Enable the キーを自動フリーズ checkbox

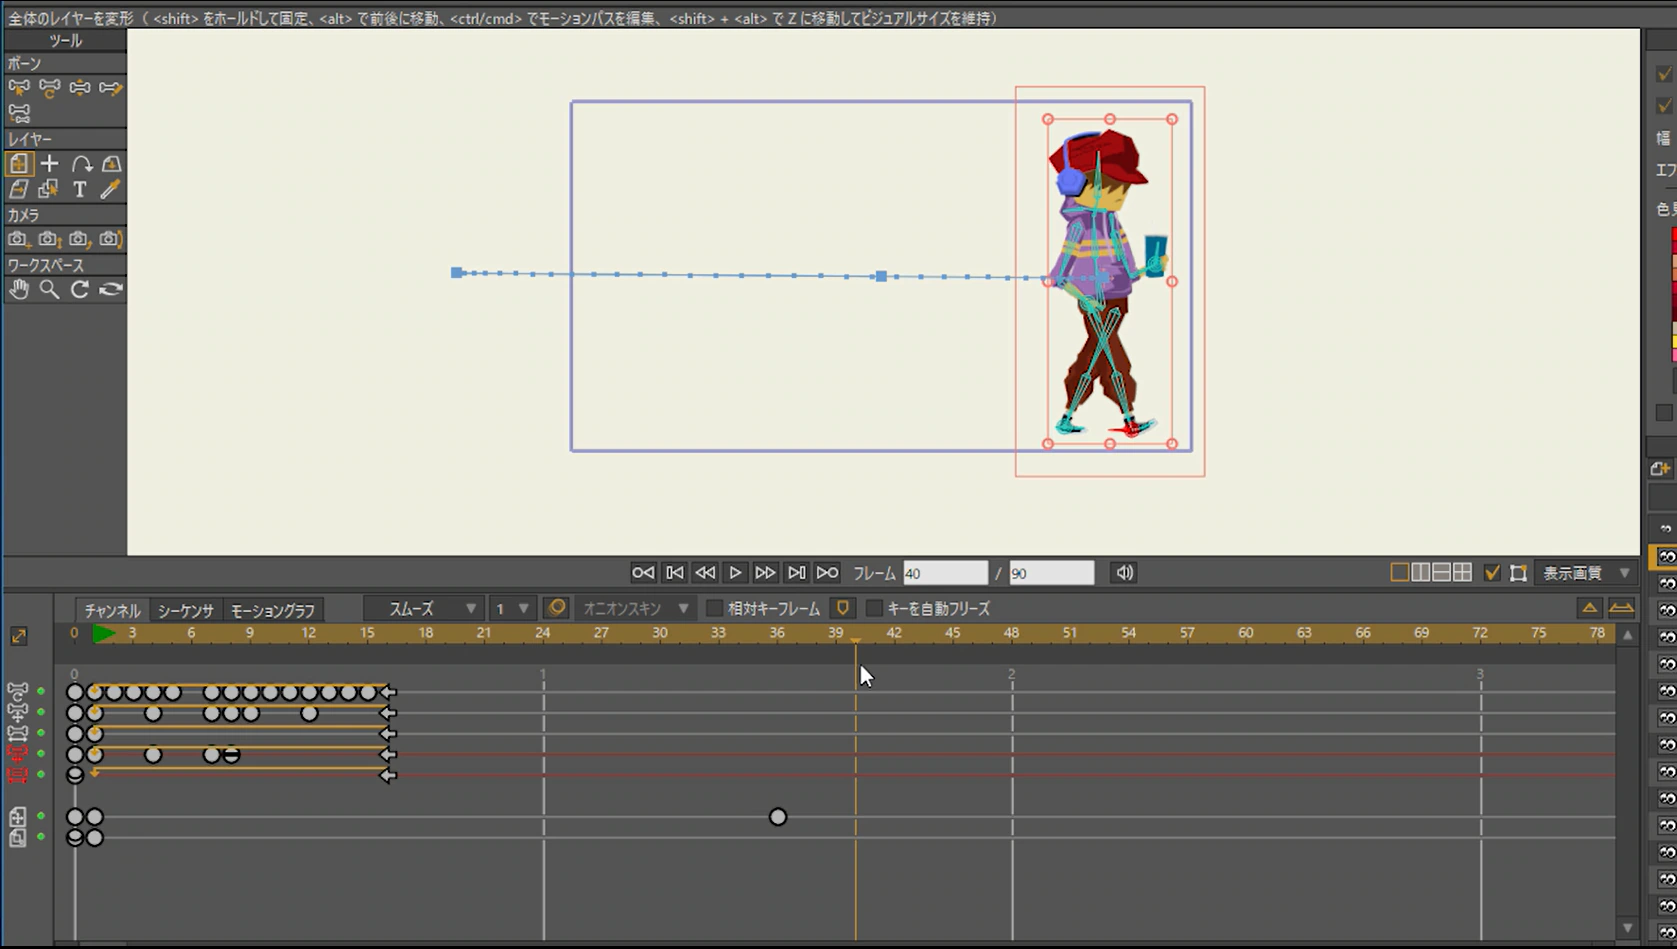point(874,608)
